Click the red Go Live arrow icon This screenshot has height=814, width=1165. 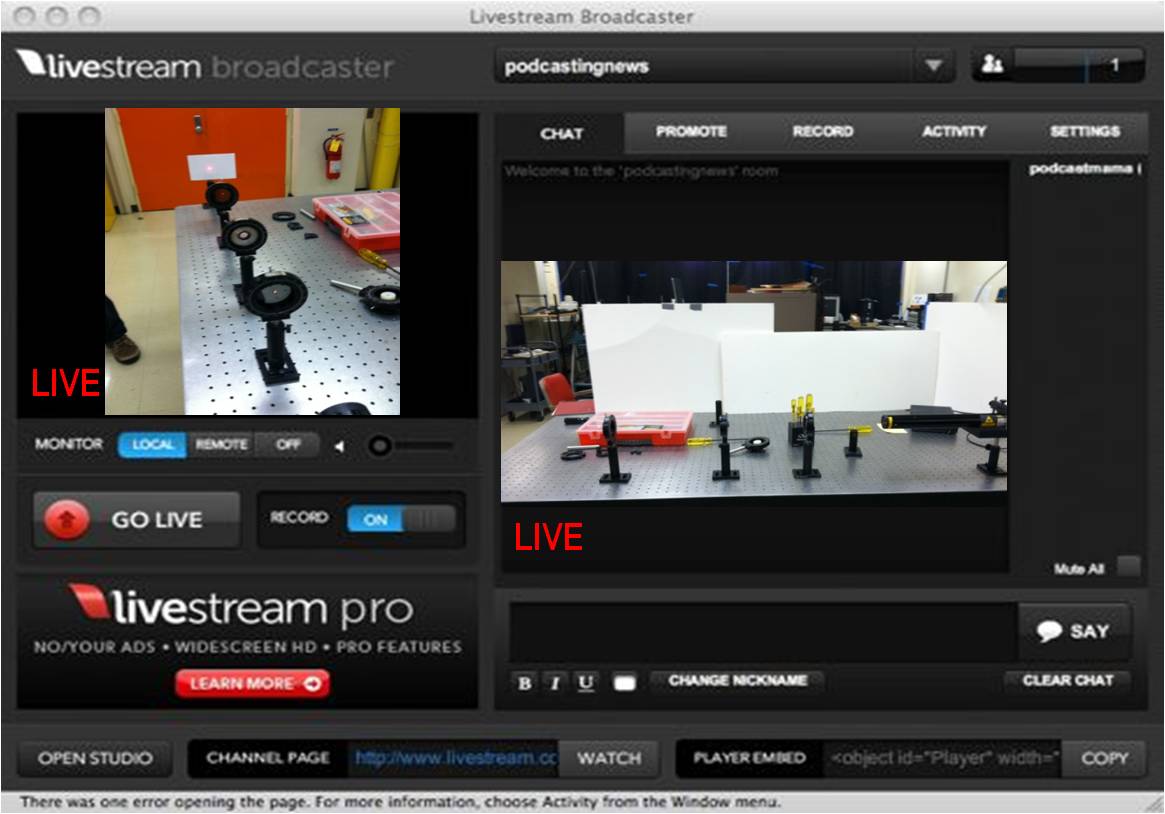67,519
